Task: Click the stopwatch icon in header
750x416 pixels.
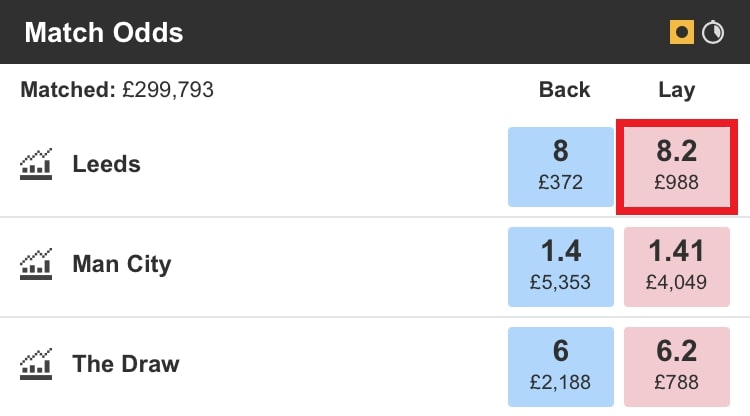Action: pyautogui.click(x=713, y=32)
